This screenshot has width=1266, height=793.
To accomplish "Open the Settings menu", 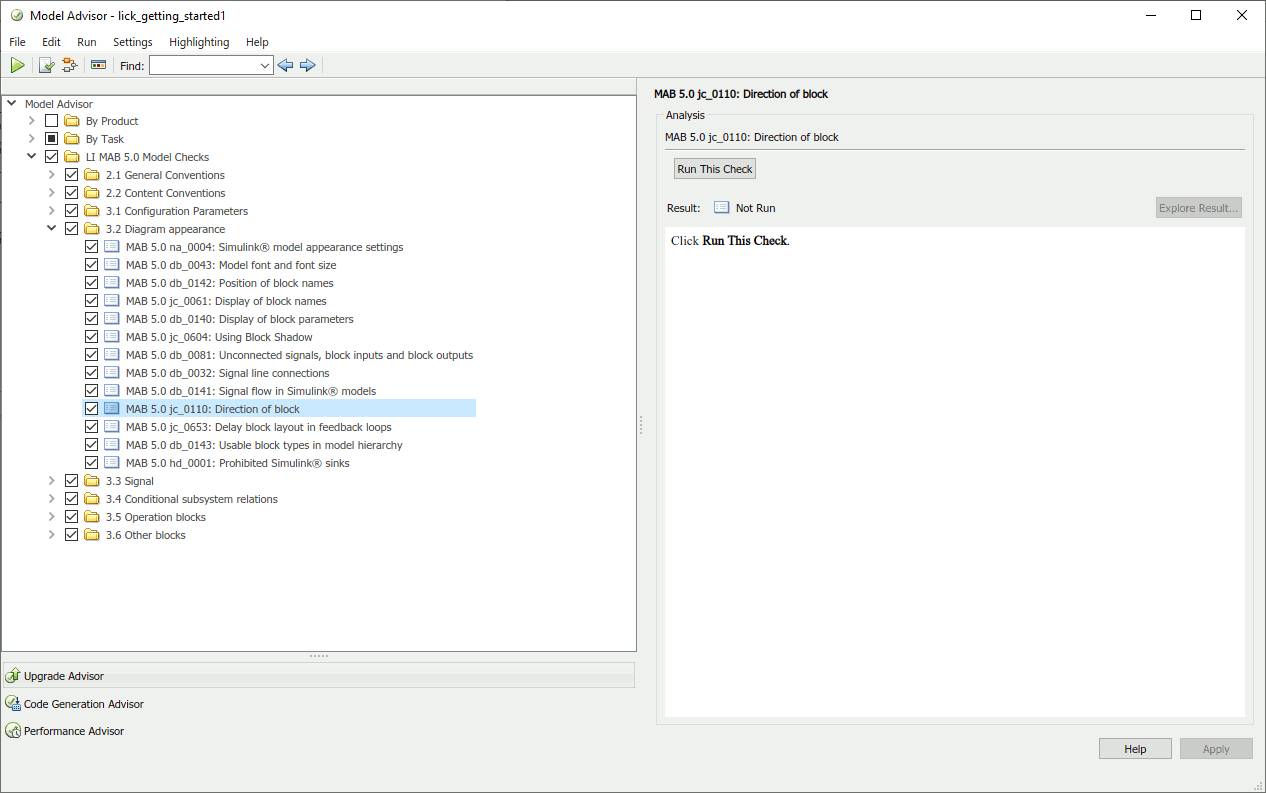I will [x=133, y=42].
